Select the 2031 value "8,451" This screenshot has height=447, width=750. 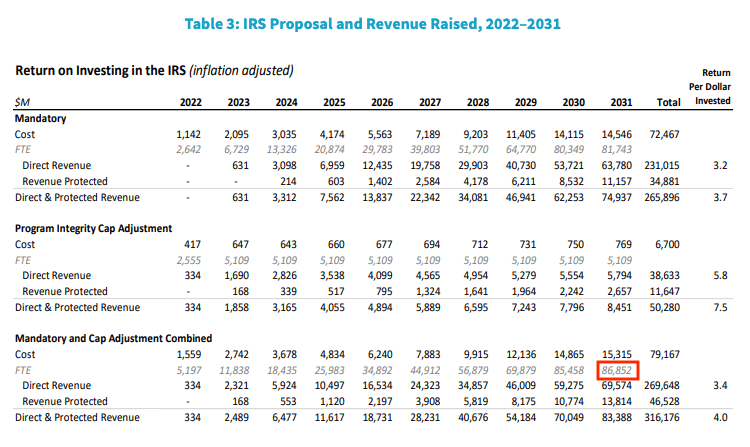coord(619,307)
